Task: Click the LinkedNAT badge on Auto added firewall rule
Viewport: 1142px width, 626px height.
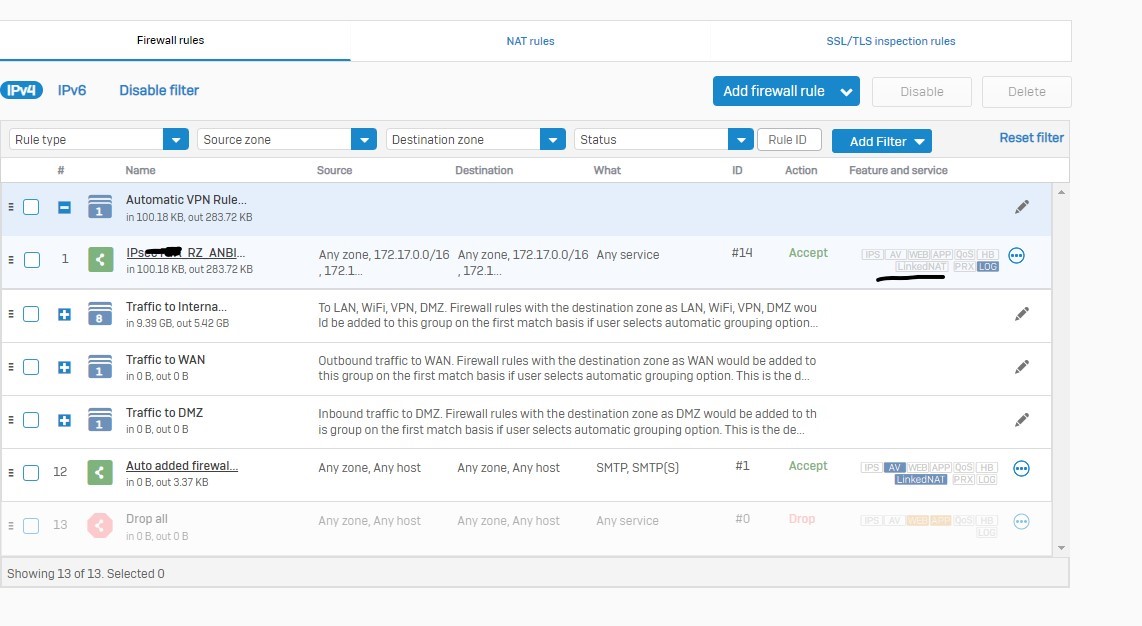Action: pyautogui.click(x=921, y=480)
